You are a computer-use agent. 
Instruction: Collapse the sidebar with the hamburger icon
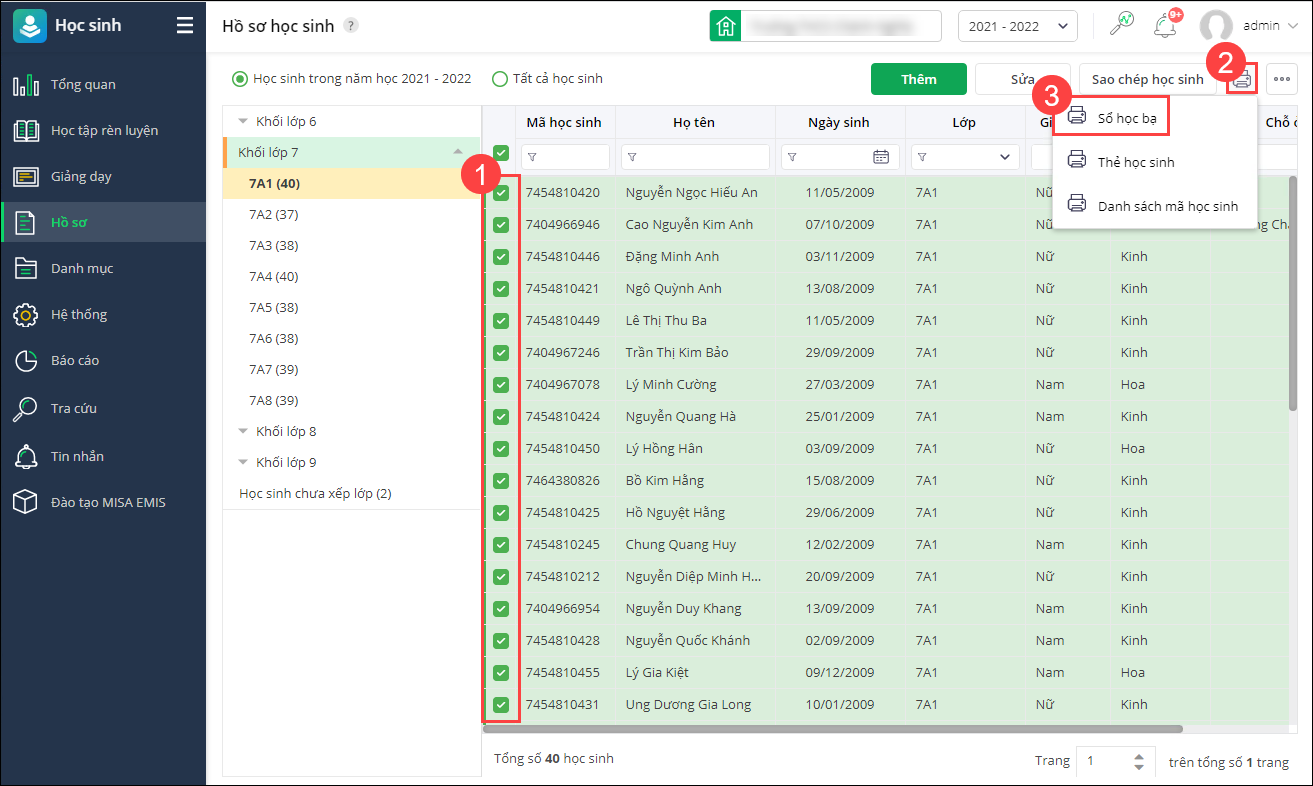point(185,26)
